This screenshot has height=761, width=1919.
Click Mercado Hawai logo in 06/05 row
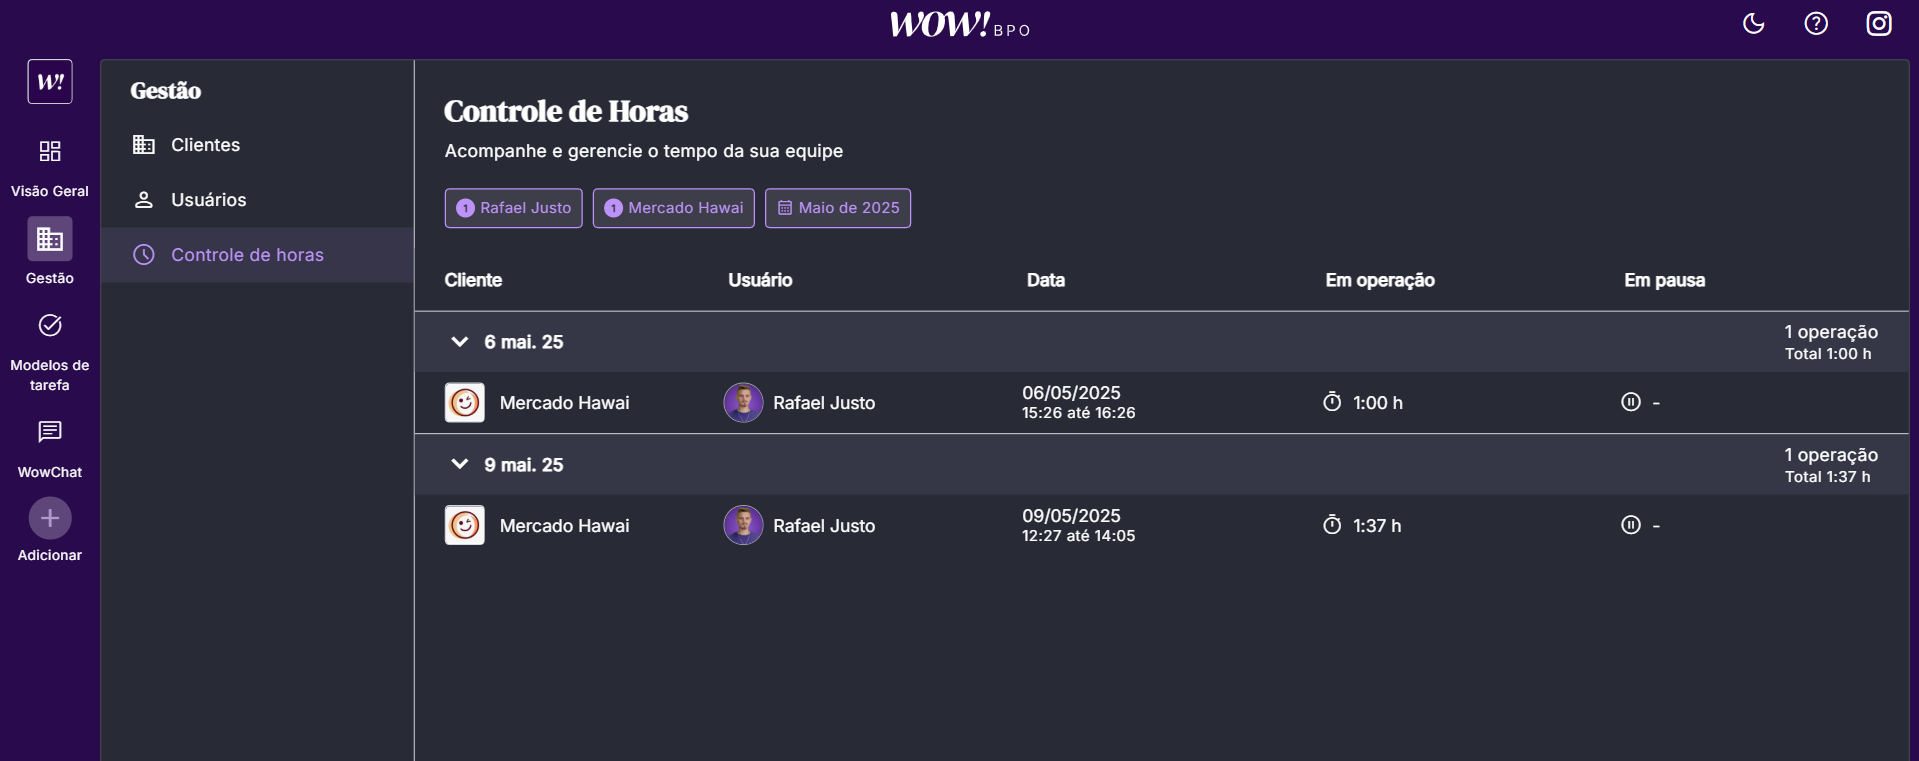[x=465, y=403]
